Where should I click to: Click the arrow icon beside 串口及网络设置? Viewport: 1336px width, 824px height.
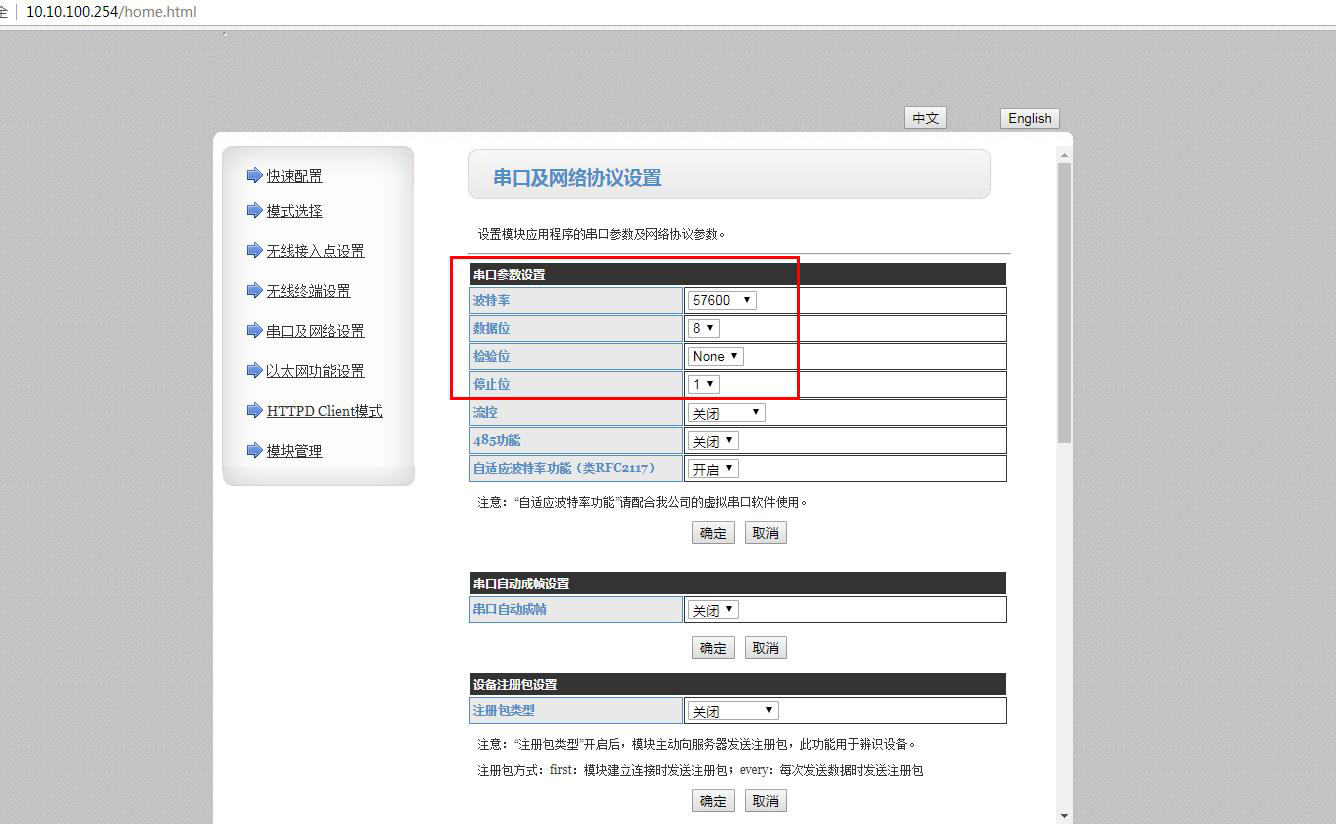pyautogui.click(x=254, y=331)
